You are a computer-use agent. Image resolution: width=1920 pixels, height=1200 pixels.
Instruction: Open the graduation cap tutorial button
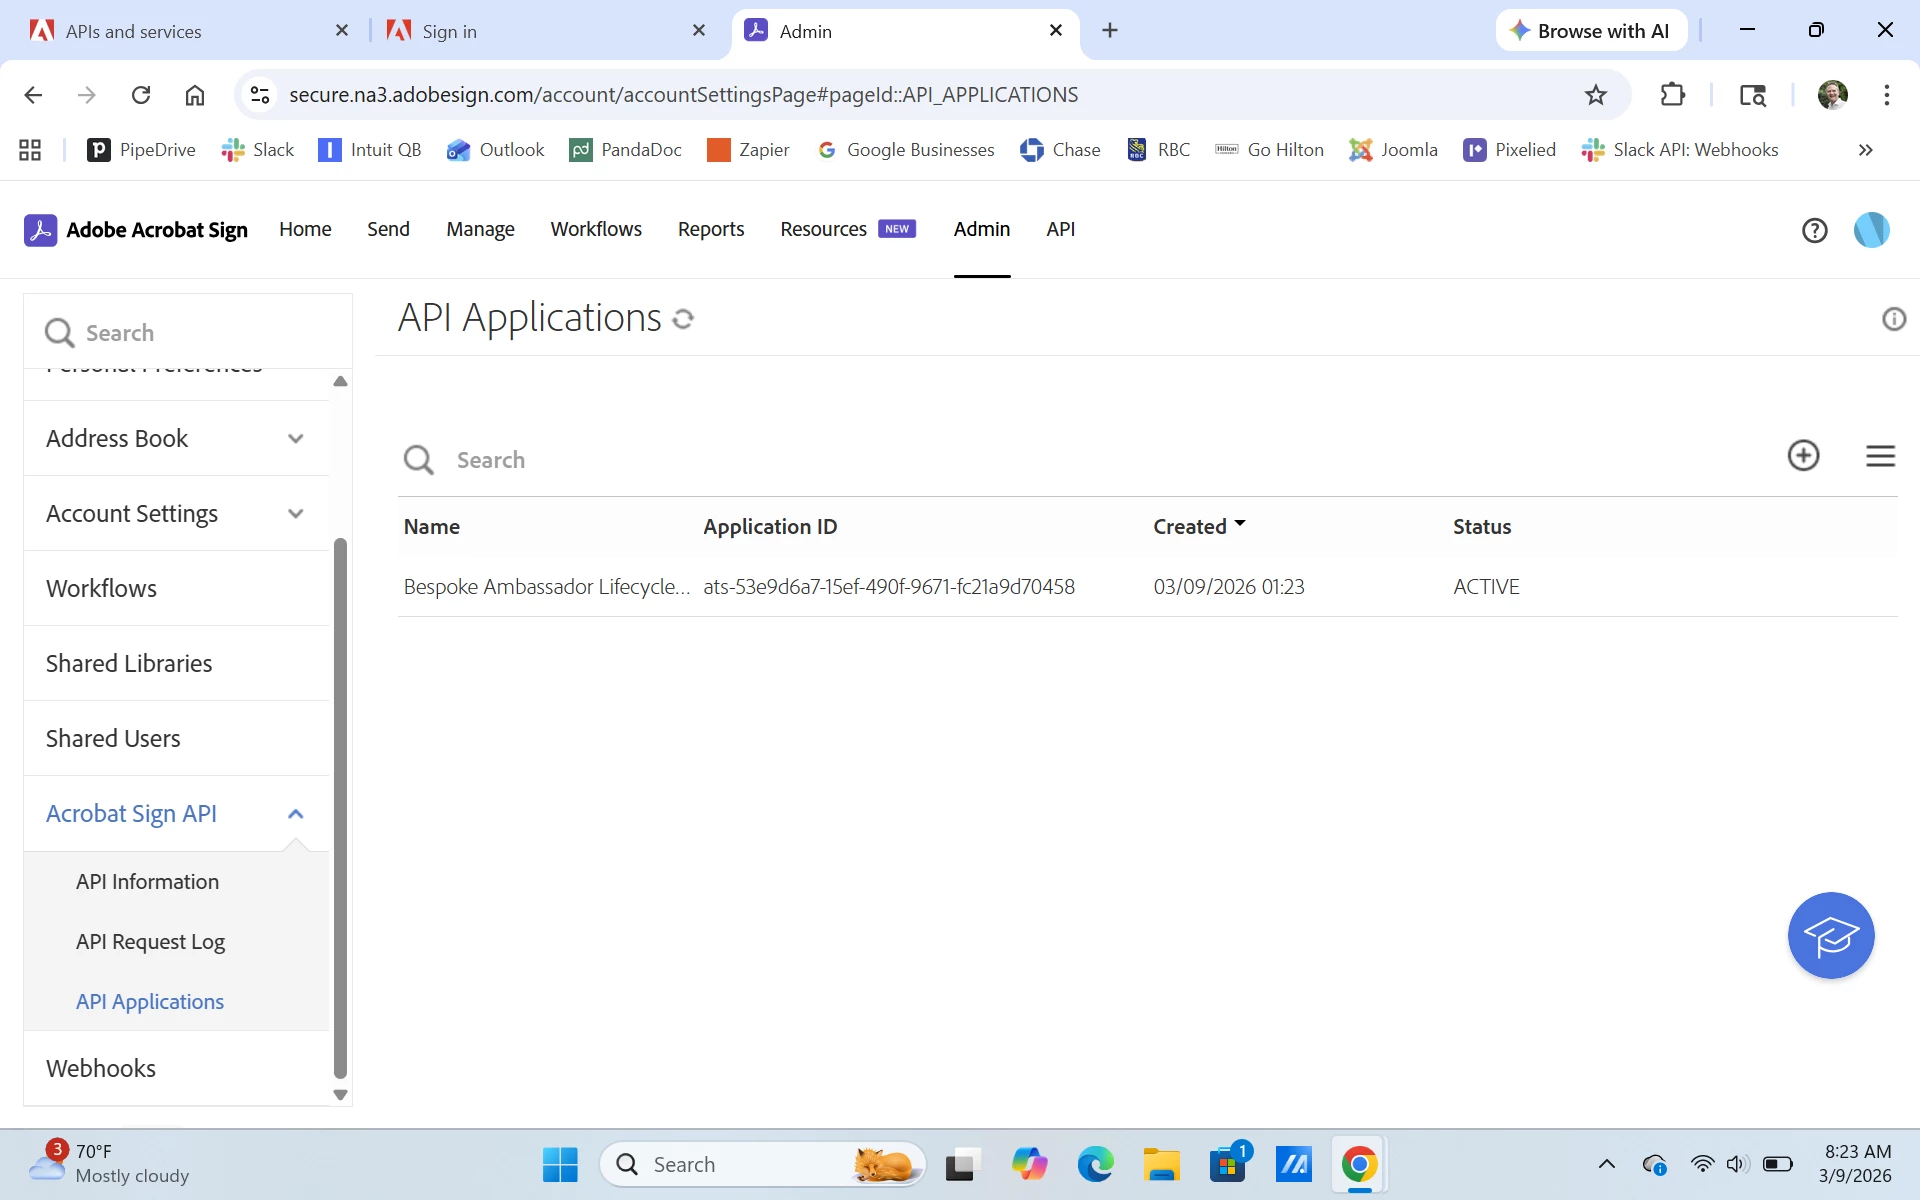click(x=1830, y=936)
